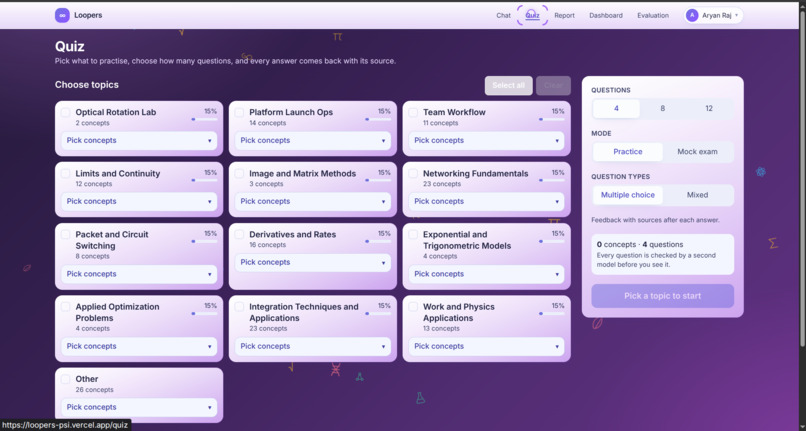Click 'Feedback with sources after each answer.' text
The width and height of the screenshot is (806, 431).
[x=655, y=220]
